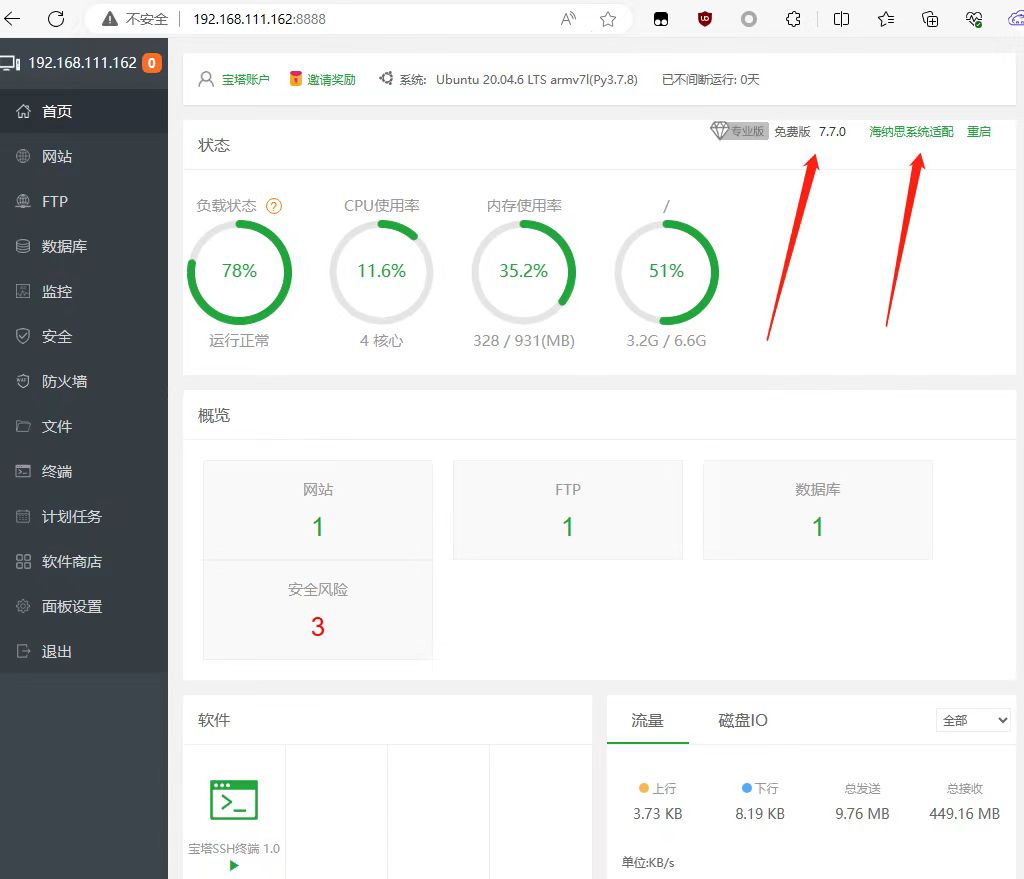Click the favorites star in address bar
The image size is (1024, 879).
[x=608, y=19]
